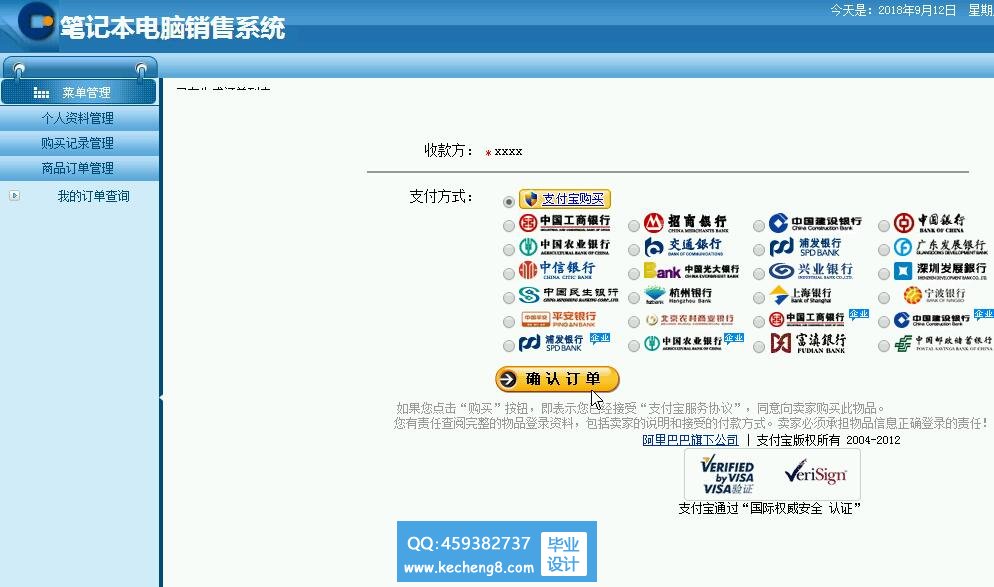Click the 中国光大银行 logo
The image size is (994, 587).
point(692,271)
